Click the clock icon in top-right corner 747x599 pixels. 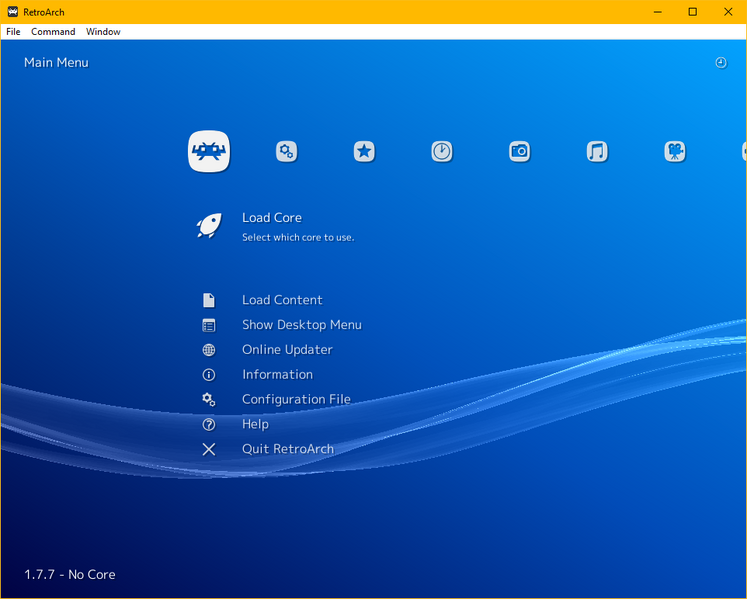coord(721,63)
